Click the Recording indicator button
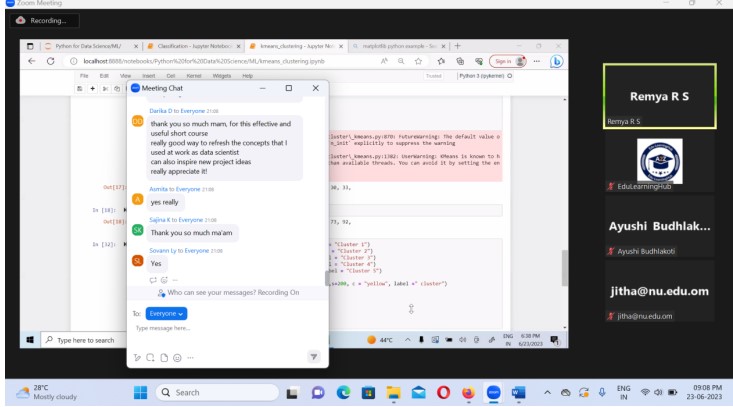 [42, 19]
